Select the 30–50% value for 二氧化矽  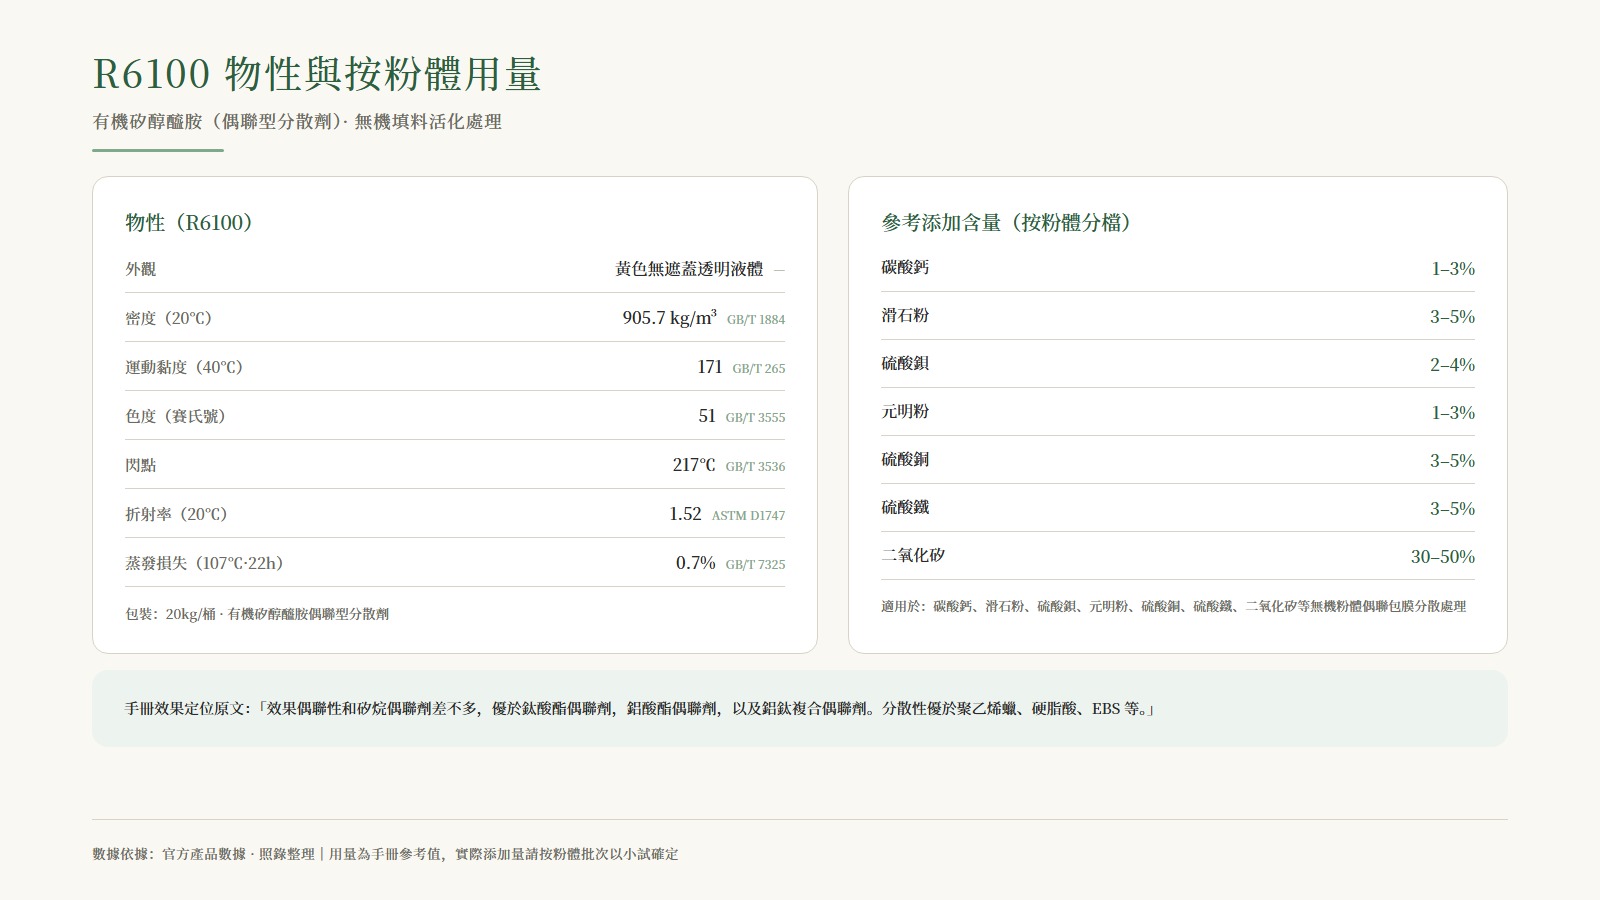(x=1443, y=556)
